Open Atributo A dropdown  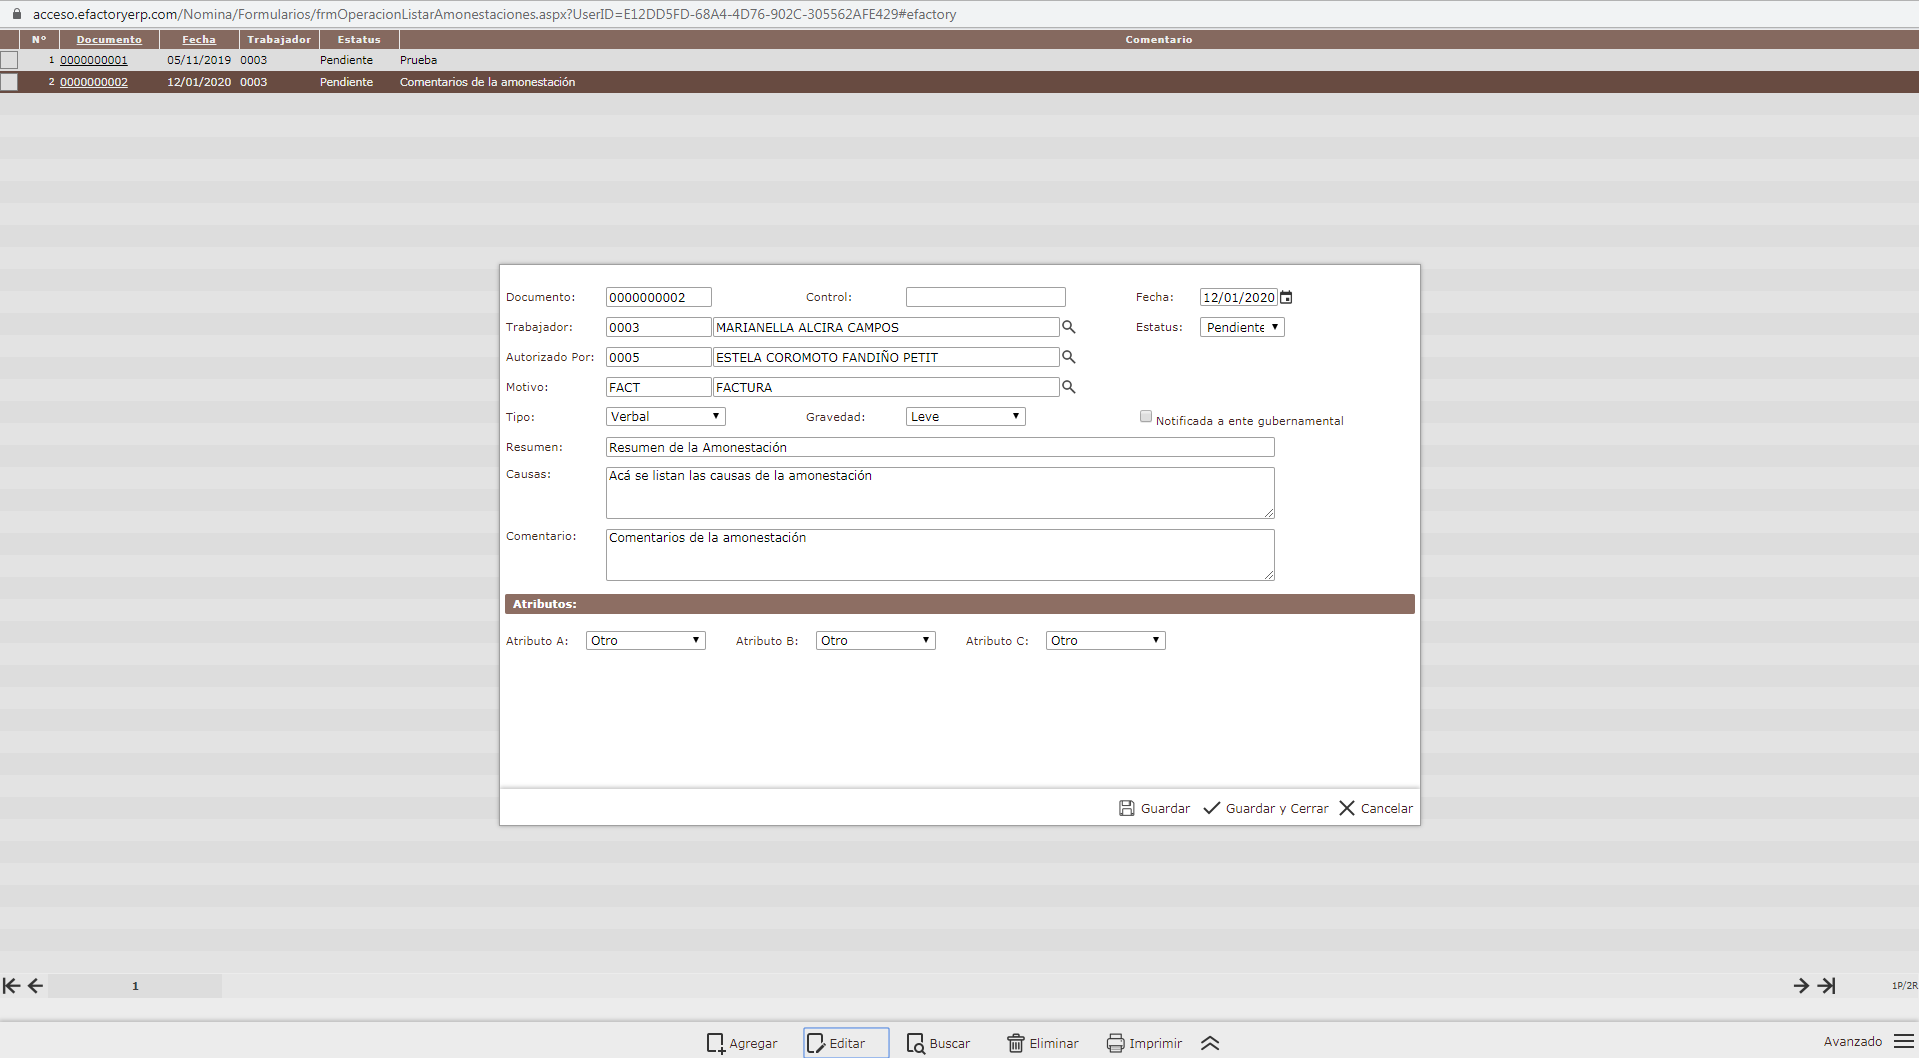[645, 641]
